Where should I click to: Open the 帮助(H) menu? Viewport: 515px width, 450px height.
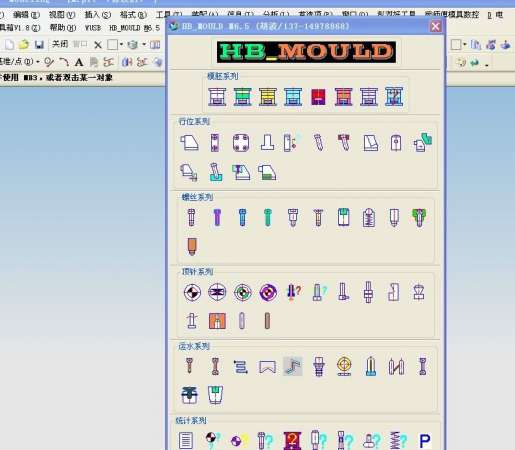pos(63,27)
